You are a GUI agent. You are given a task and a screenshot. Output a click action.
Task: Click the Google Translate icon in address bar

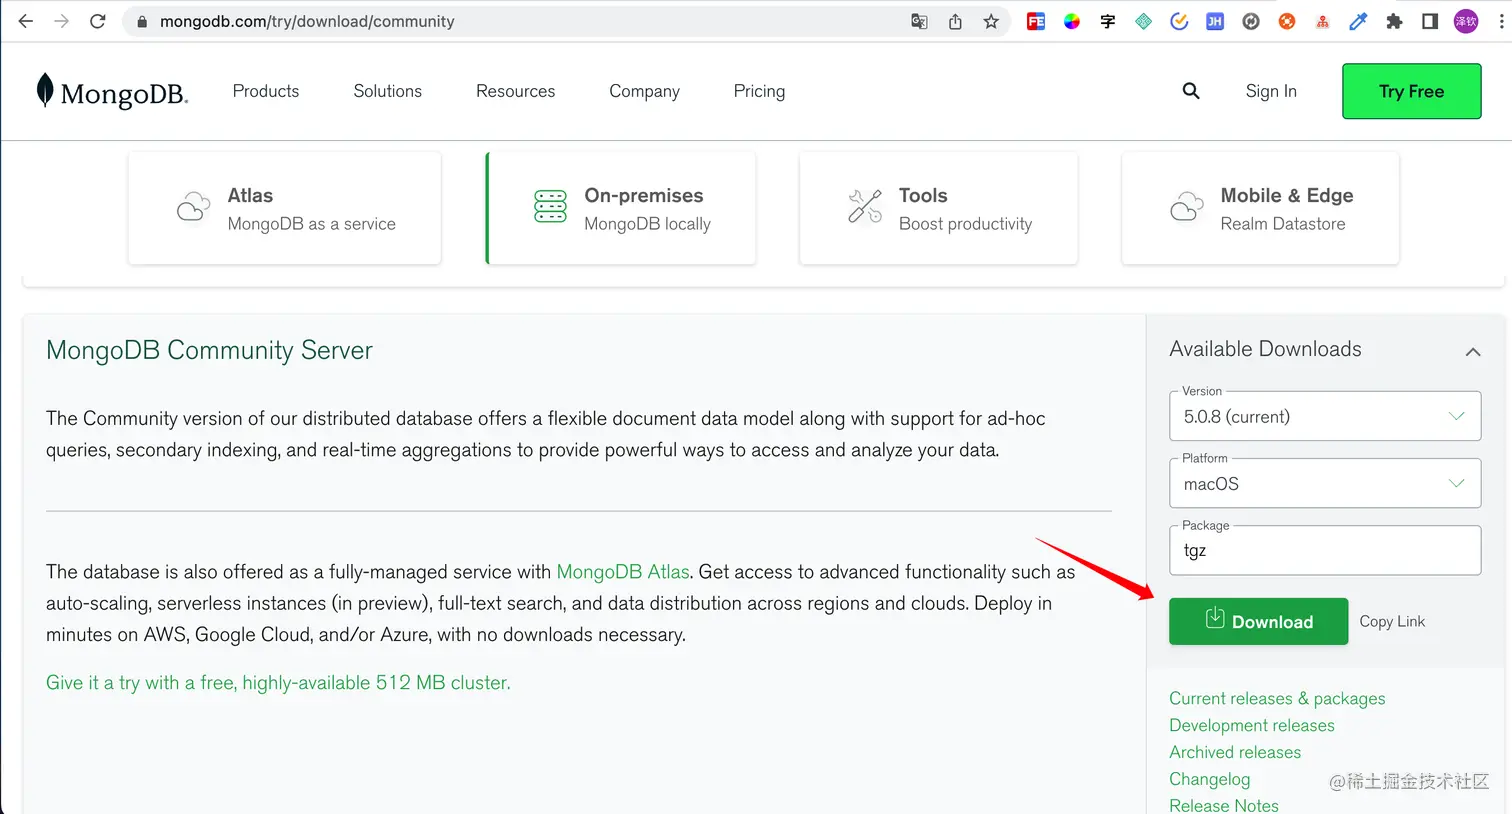[x=919, y=21]
